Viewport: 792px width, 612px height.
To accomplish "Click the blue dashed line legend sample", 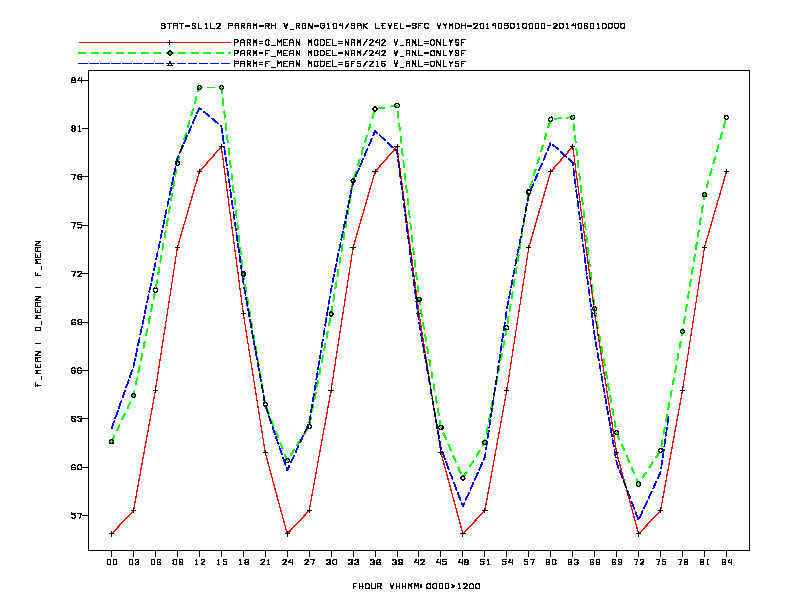I will pyautogui.click(x=155, y=64).
